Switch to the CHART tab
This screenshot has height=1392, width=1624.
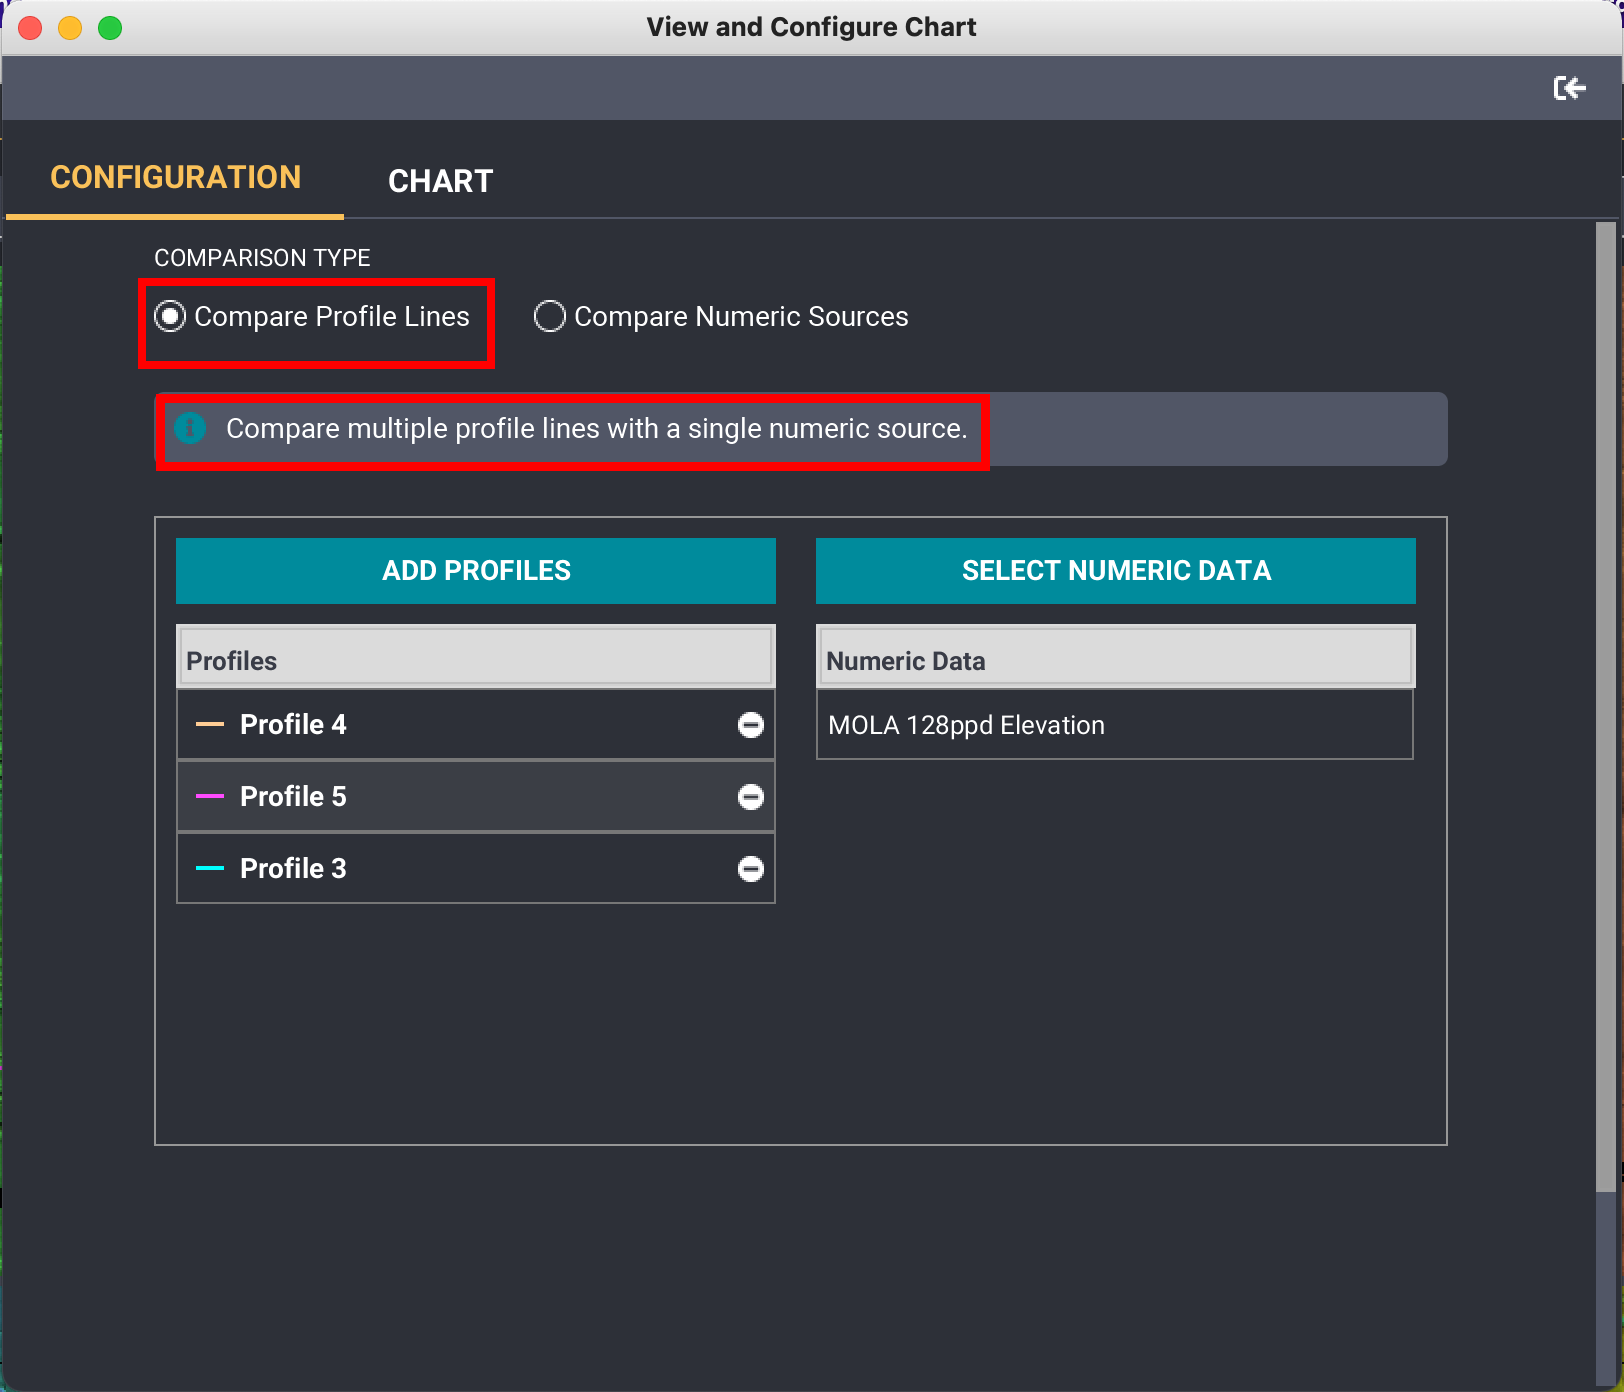point(440,181)
